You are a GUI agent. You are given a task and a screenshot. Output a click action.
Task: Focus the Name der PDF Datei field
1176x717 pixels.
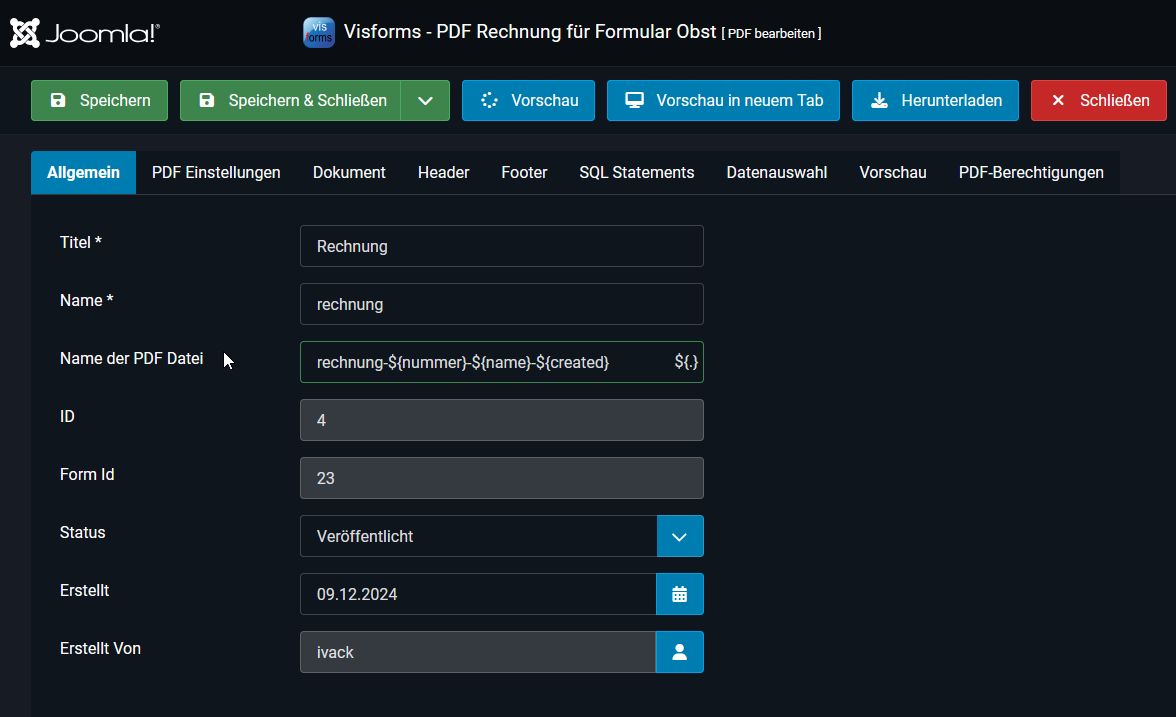[x=480, y=362]
